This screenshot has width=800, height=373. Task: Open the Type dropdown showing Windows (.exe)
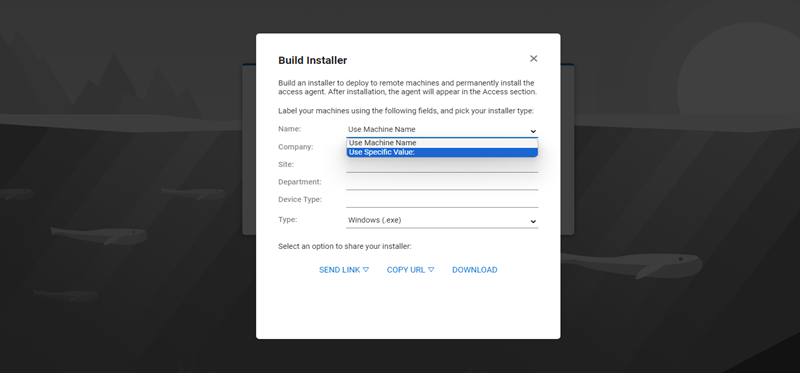[x=442, y=220]
